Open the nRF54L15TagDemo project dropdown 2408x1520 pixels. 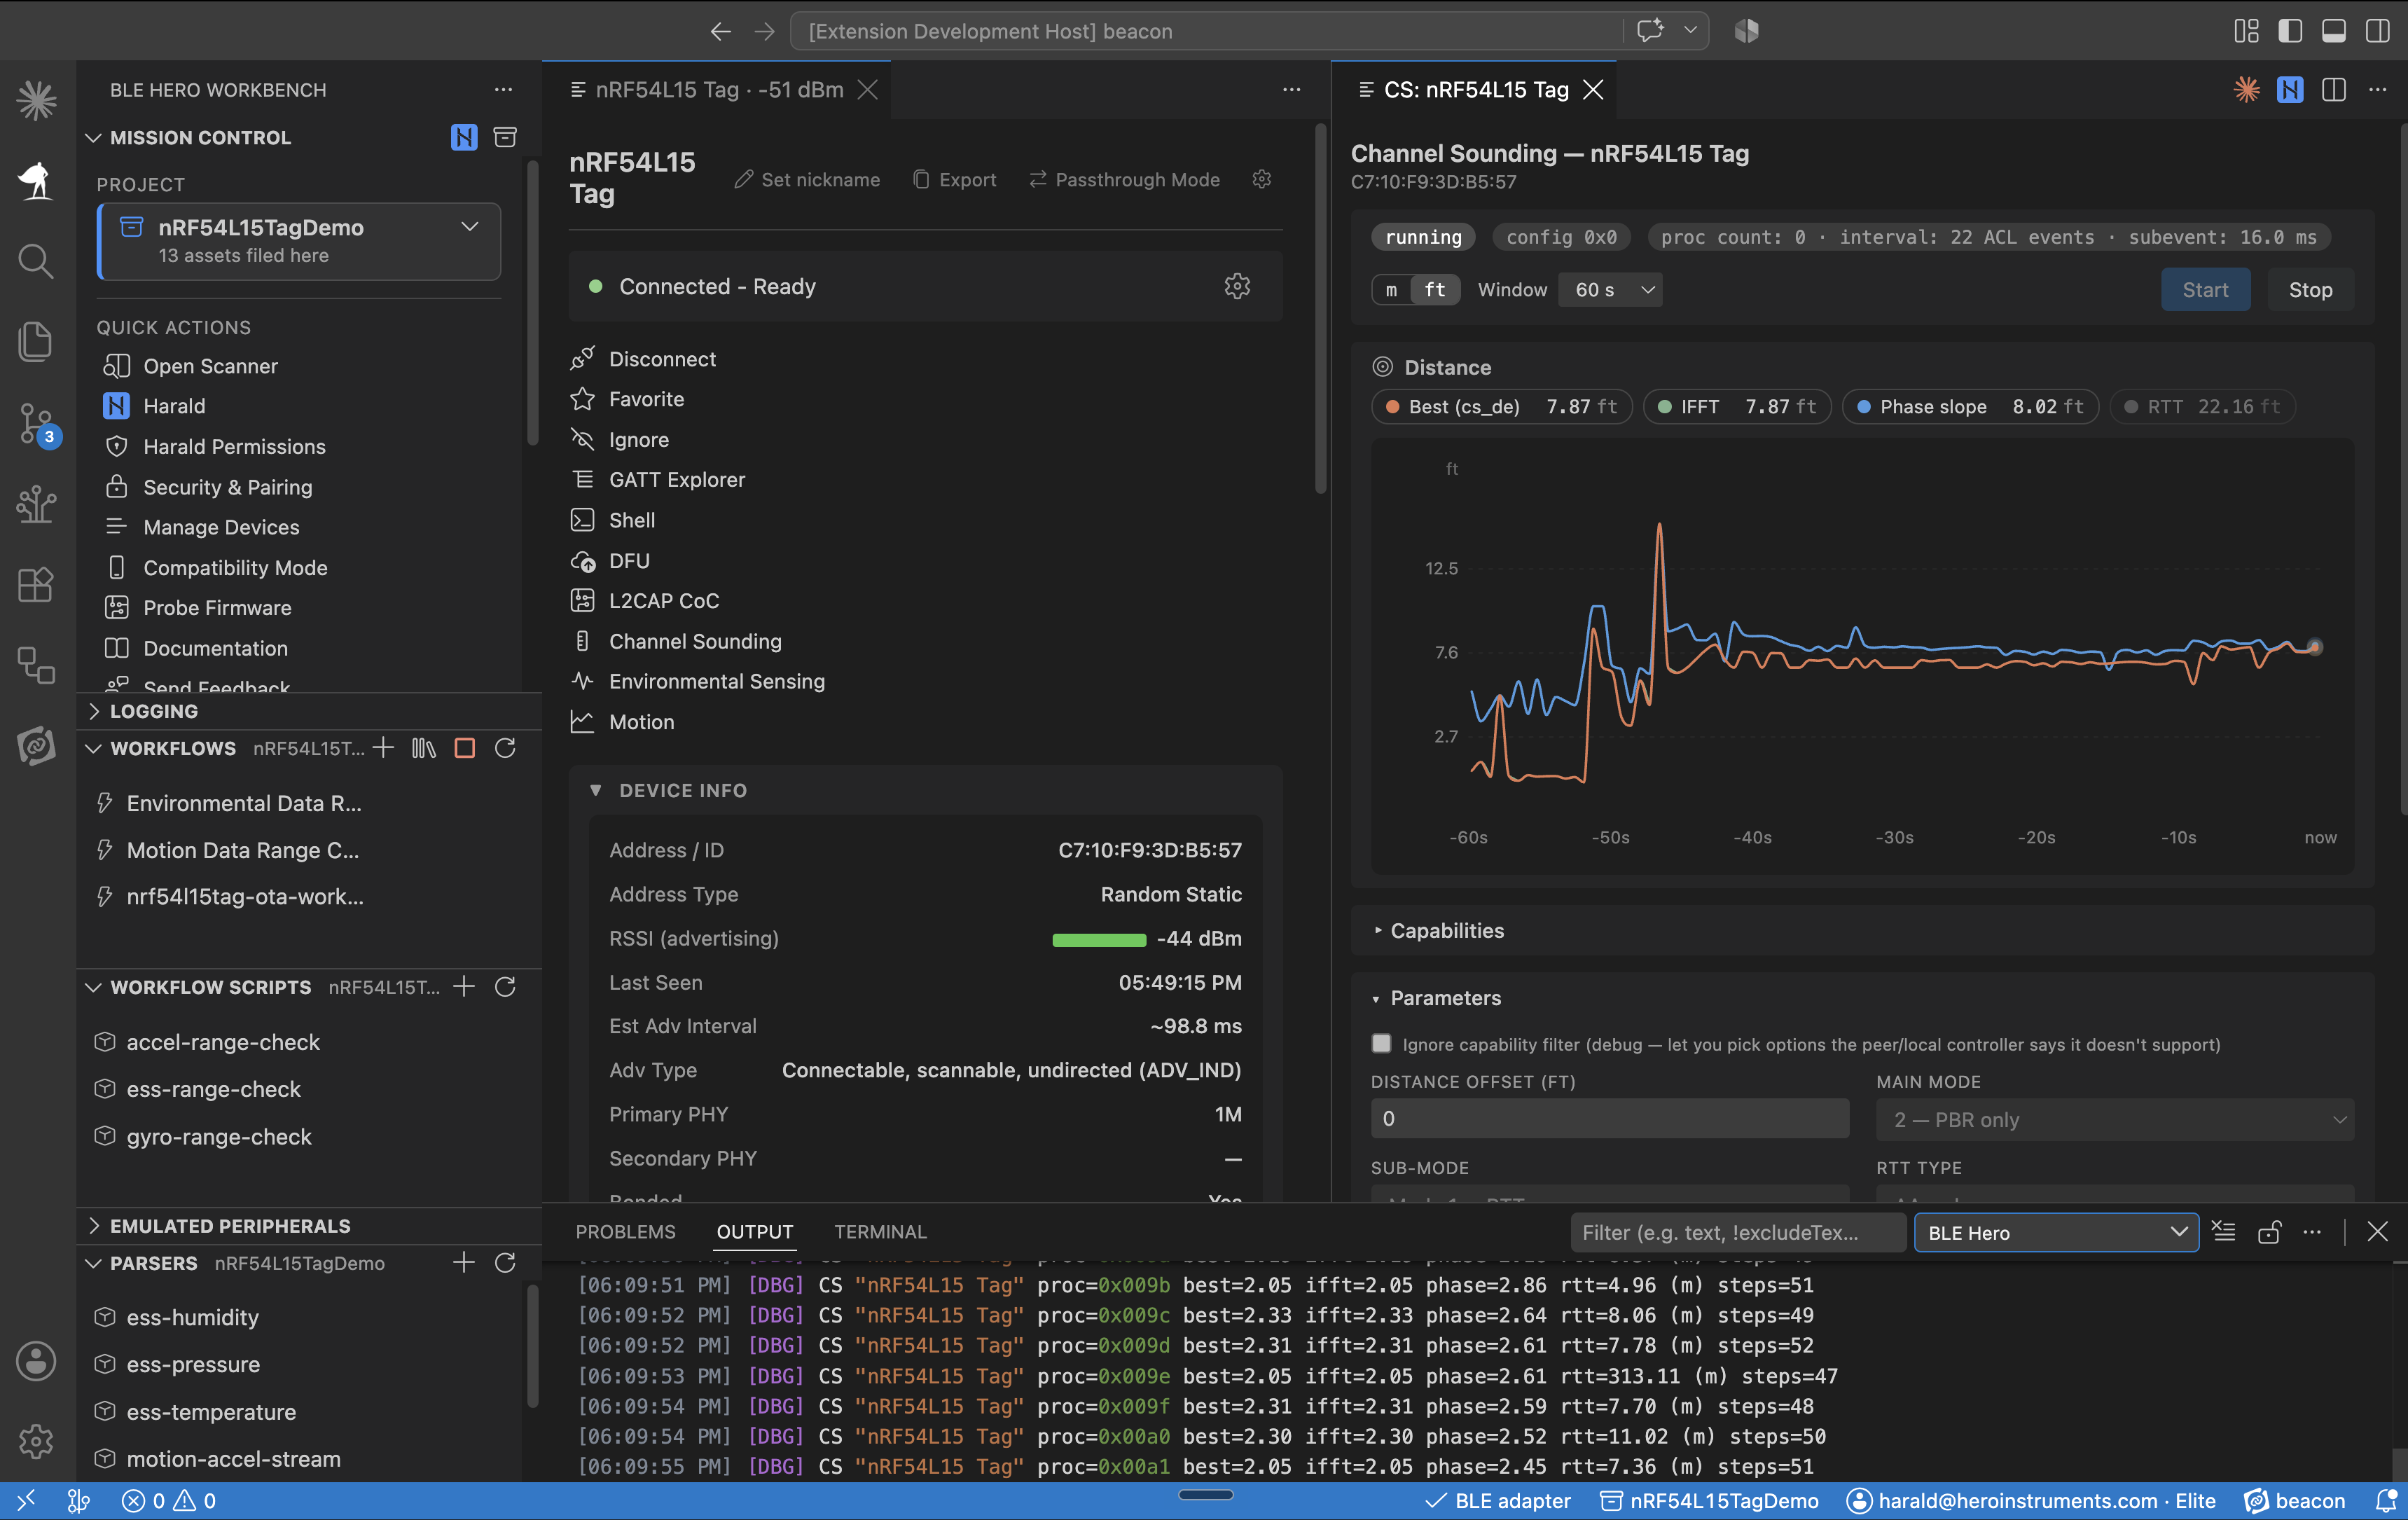tap(300, 241)
